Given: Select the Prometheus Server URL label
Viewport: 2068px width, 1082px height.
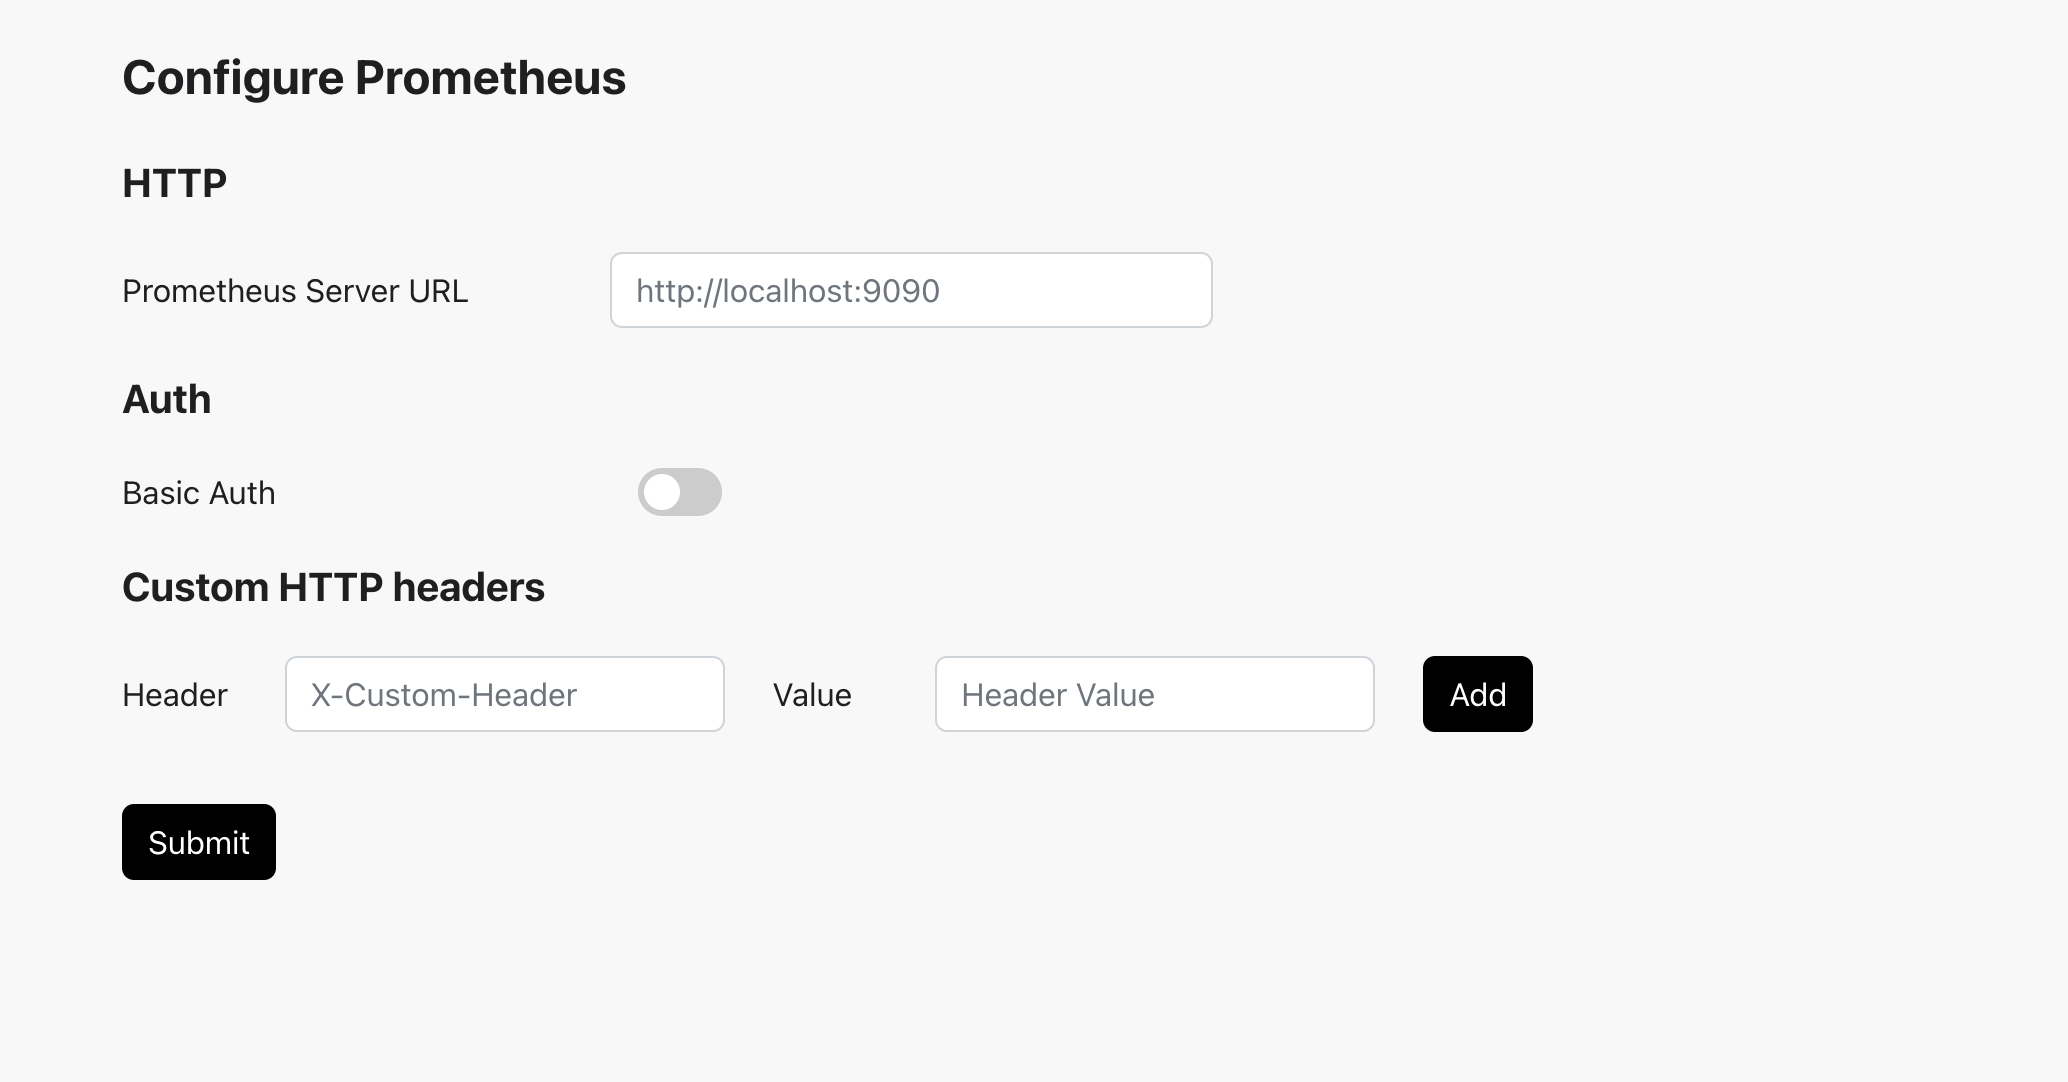Looking at the screenshot, I should [294, 291].
